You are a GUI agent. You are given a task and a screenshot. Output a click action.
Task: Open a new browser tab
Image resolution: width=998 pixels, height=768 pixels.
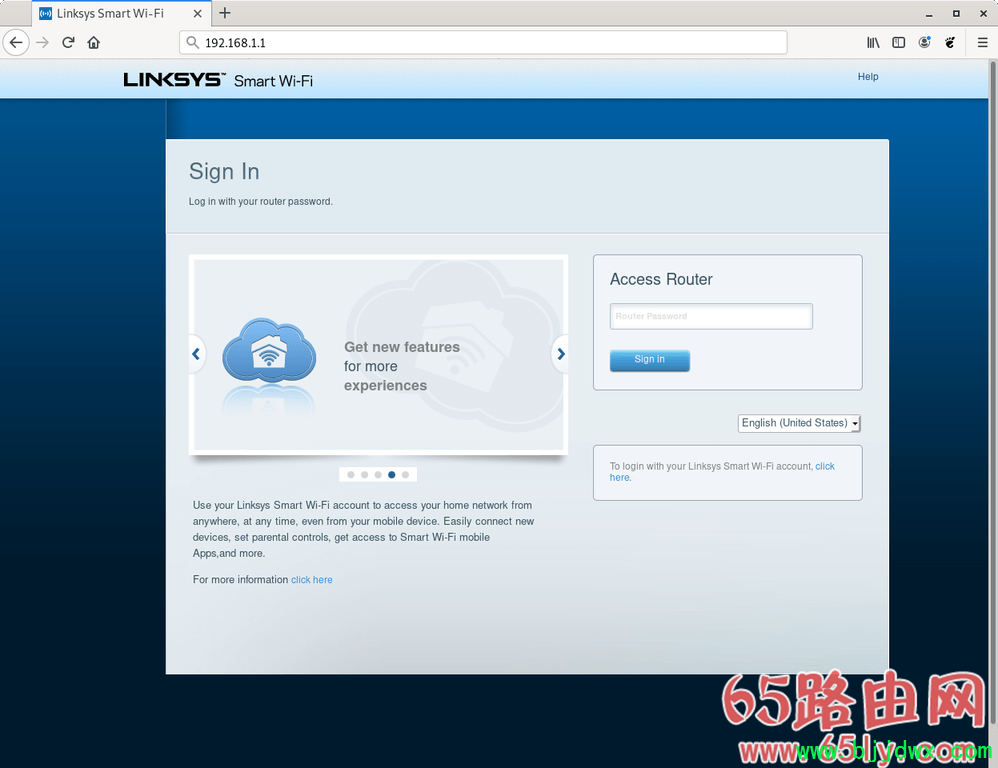point(225,13)
